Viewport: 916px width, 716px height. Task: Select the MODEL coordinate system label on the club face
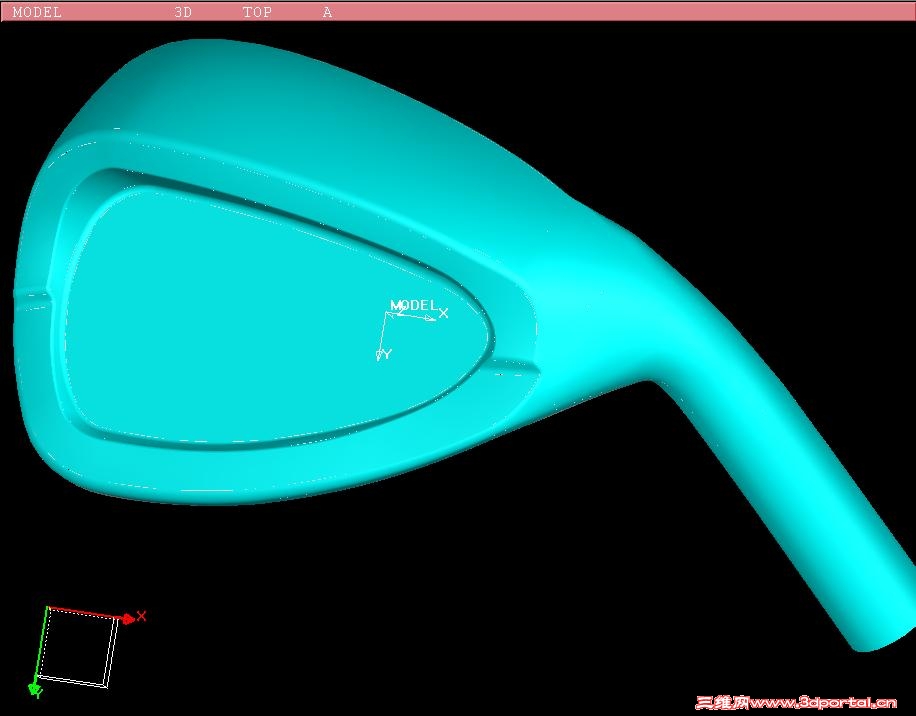point(413,305)
